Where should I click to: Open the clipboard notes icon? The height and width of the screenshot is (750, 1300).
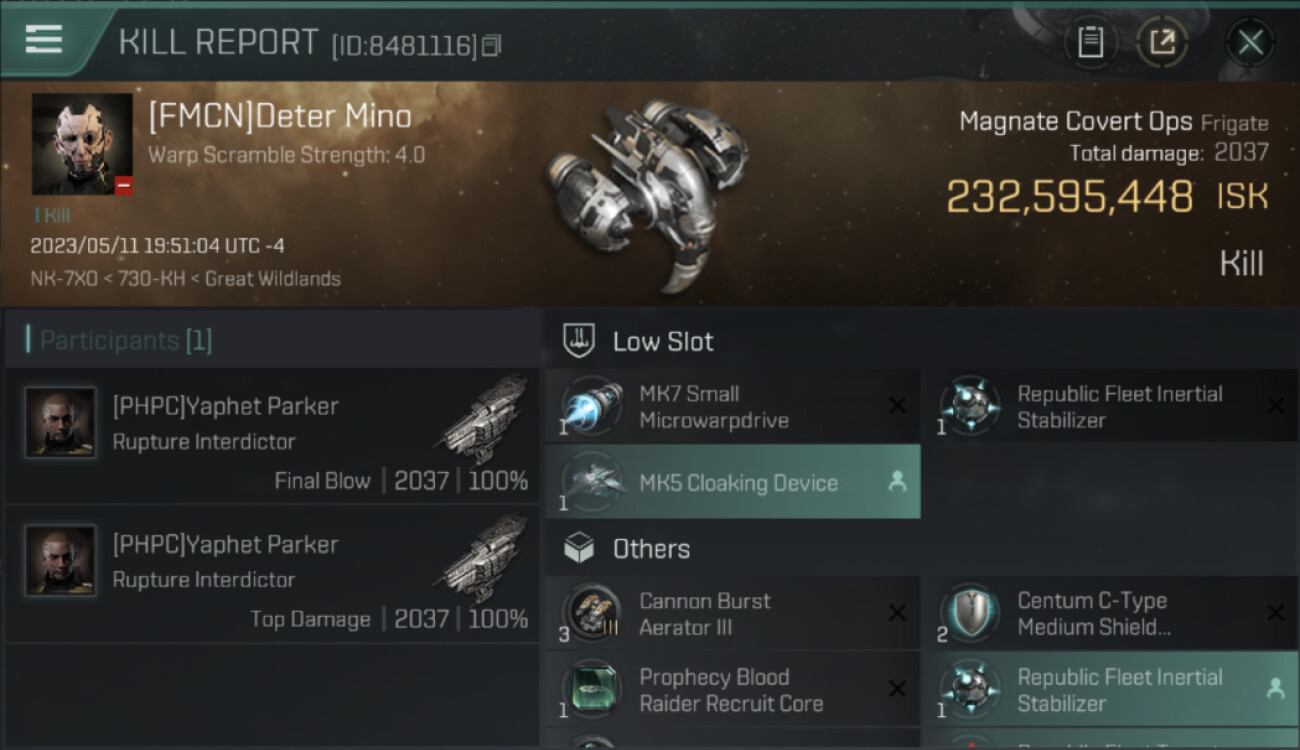coord(1090,42)
